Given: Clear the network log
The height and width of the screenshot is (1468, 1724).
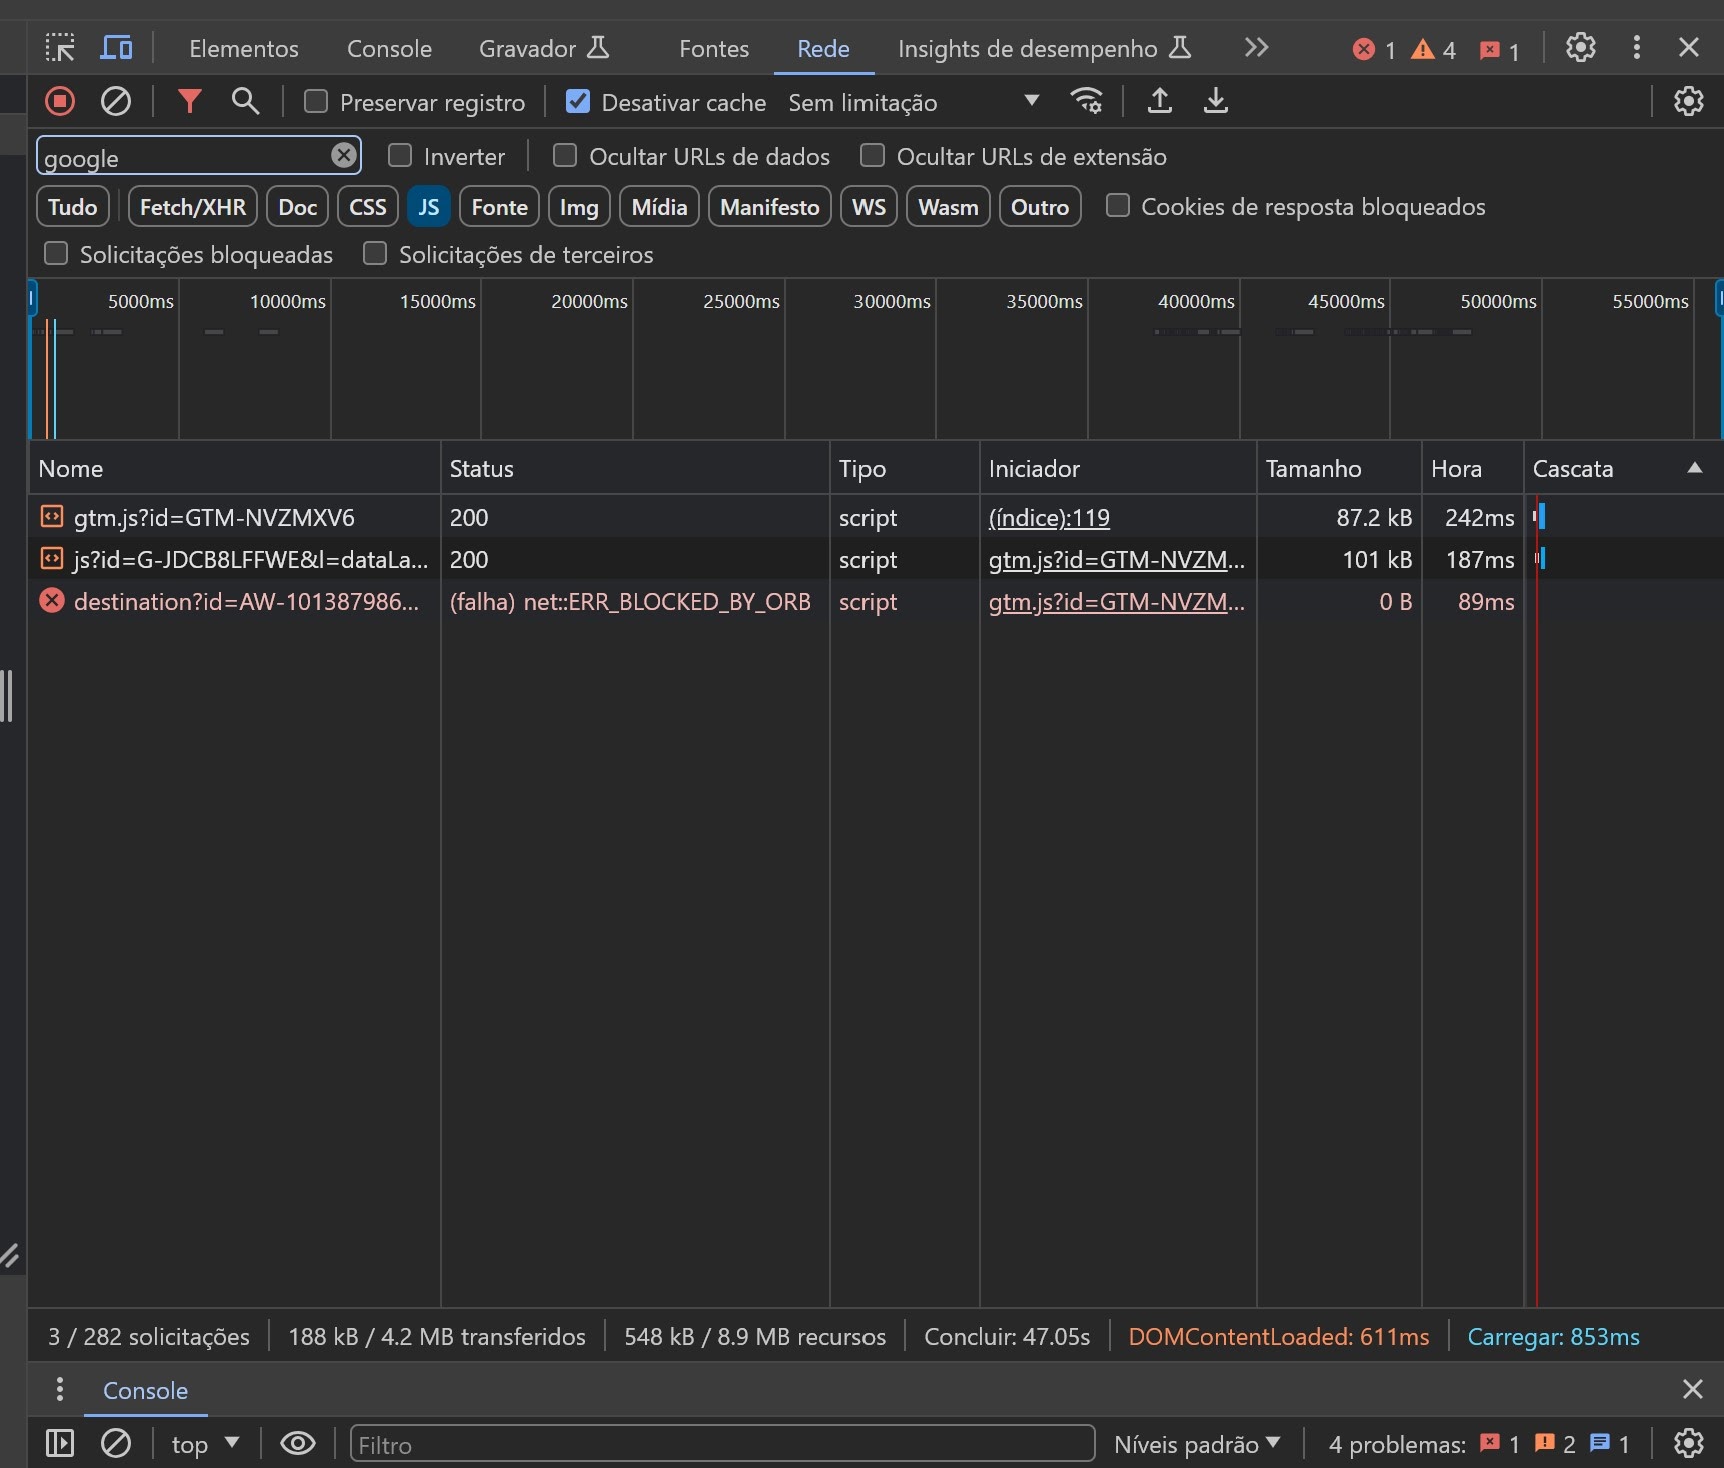Looking at the screenshot, I should (116, 101).
